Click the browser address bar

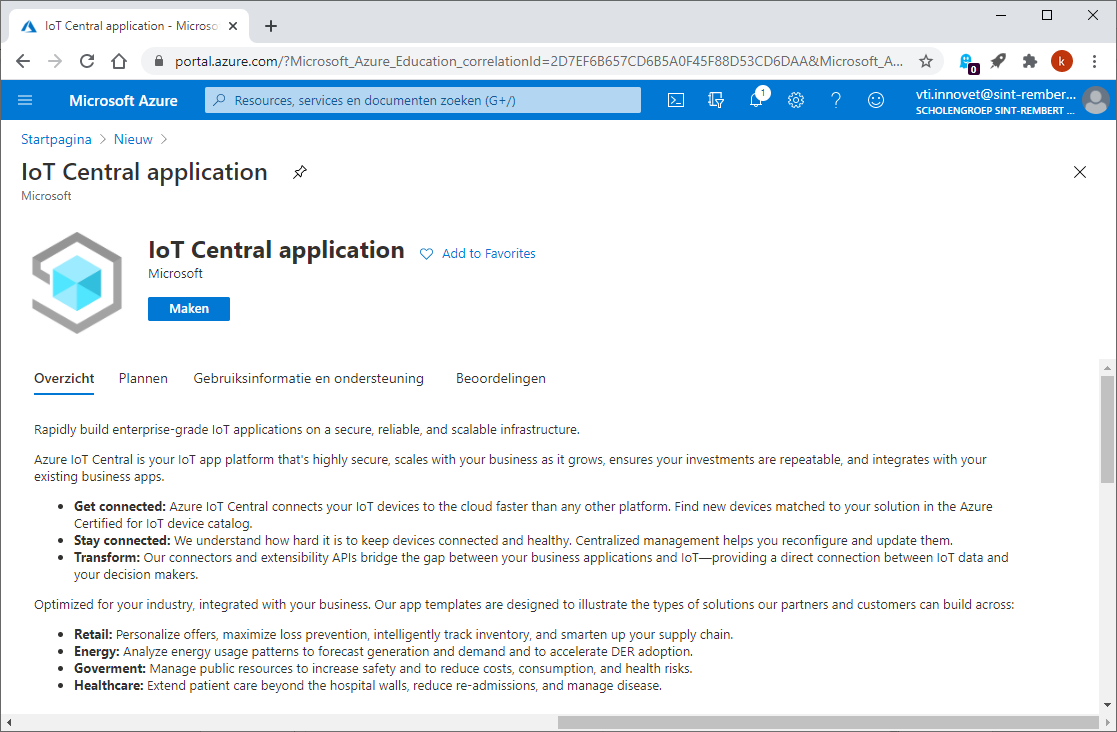click(x=538, y=61)
